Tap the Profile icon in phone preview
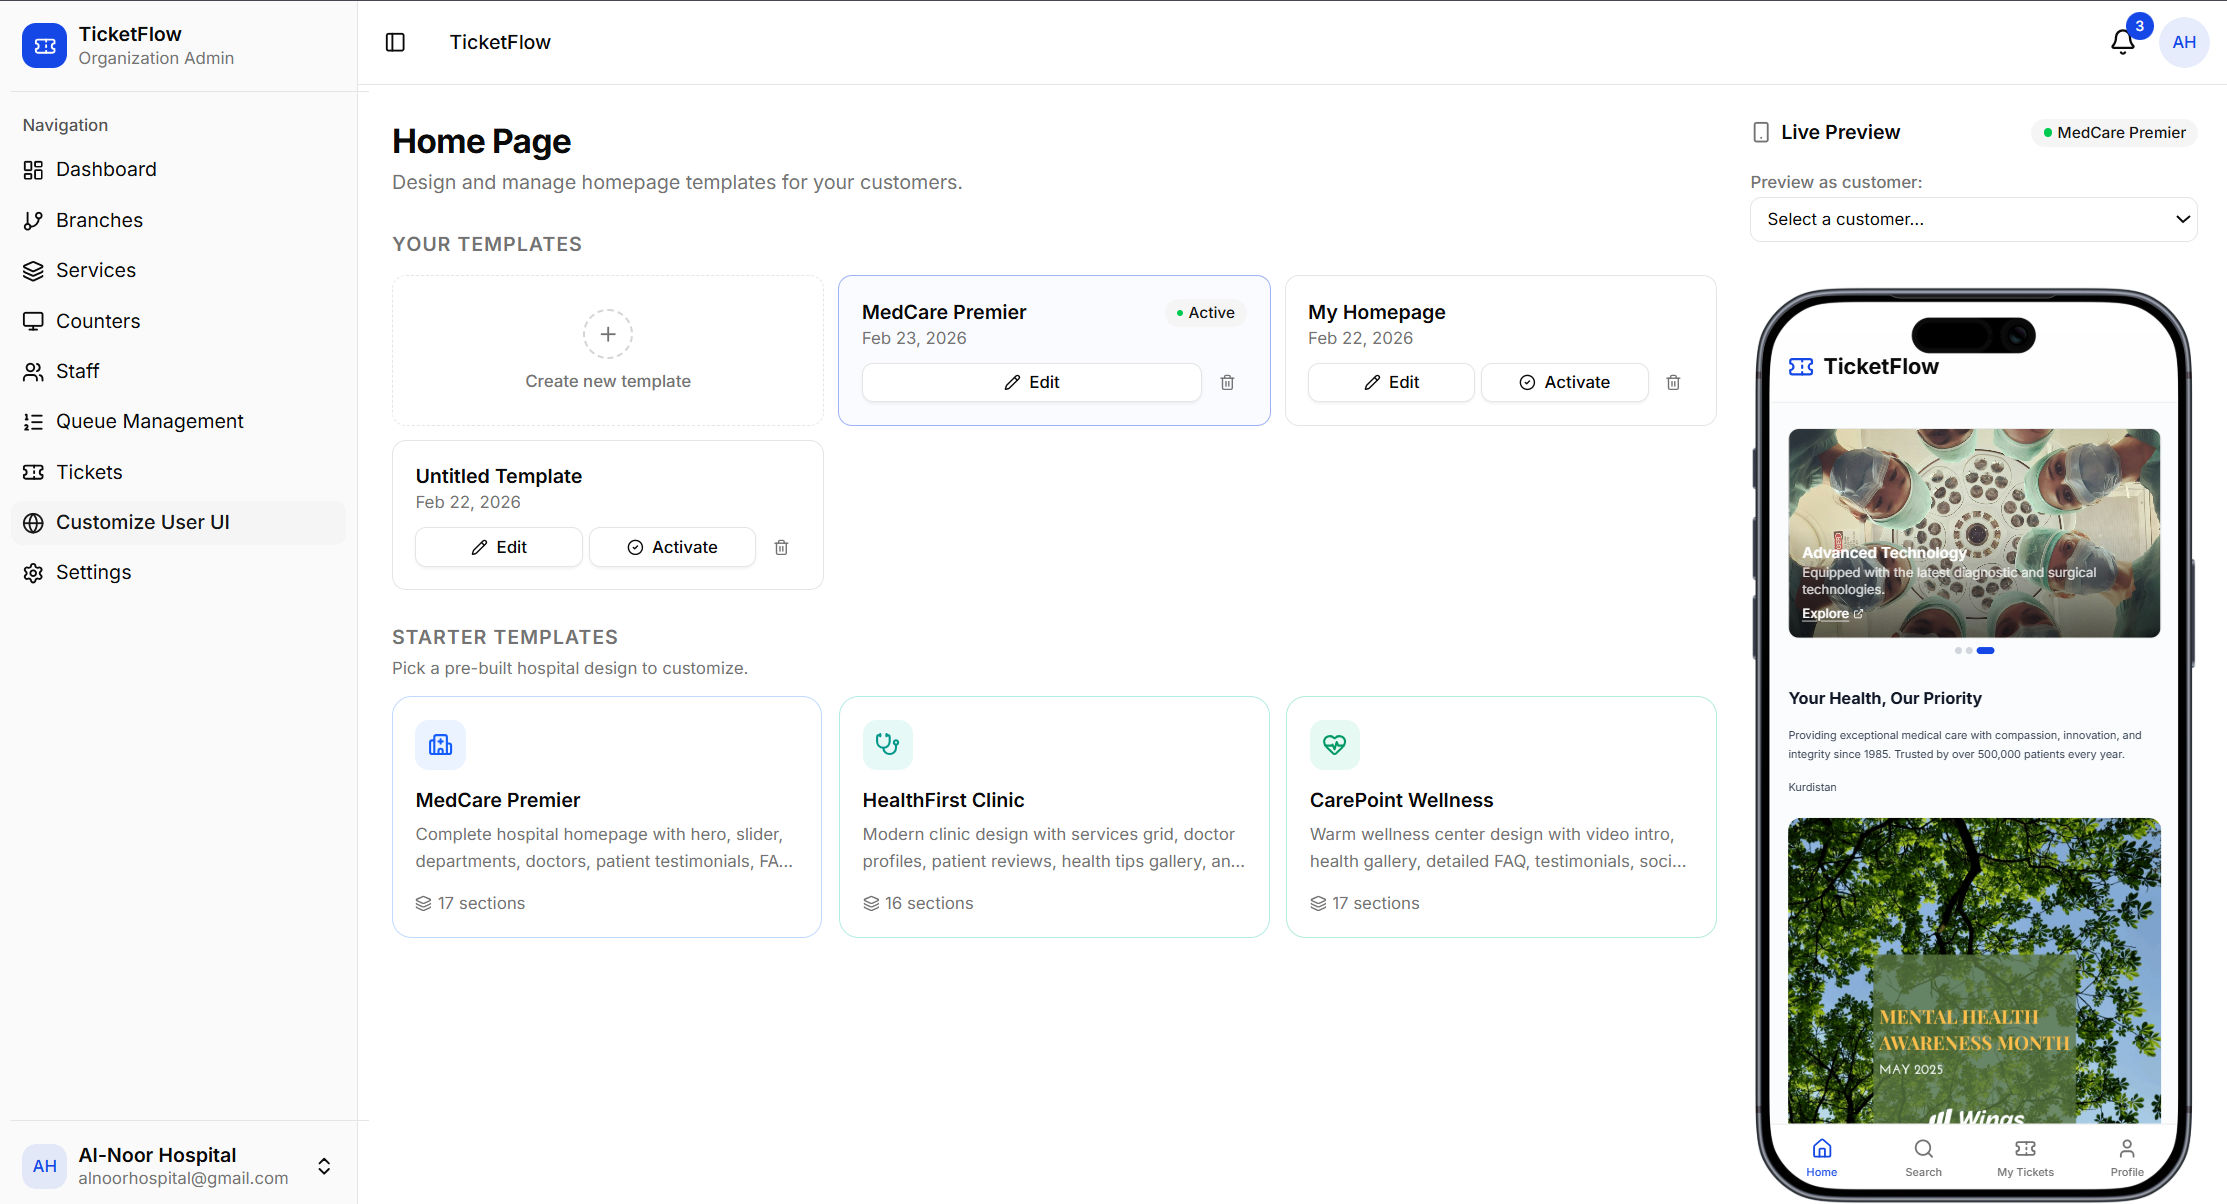This screenshot has height=1204, width=2227. (2125, 1150)
